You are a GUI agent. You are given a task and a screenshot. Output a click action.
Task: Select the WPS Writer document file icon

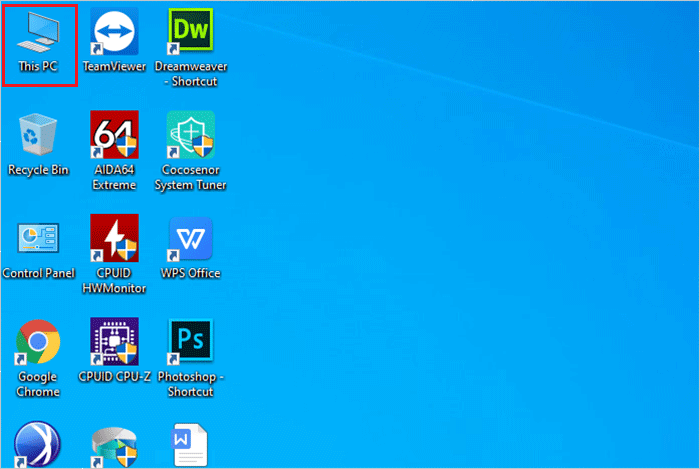(x=190, y=445)
